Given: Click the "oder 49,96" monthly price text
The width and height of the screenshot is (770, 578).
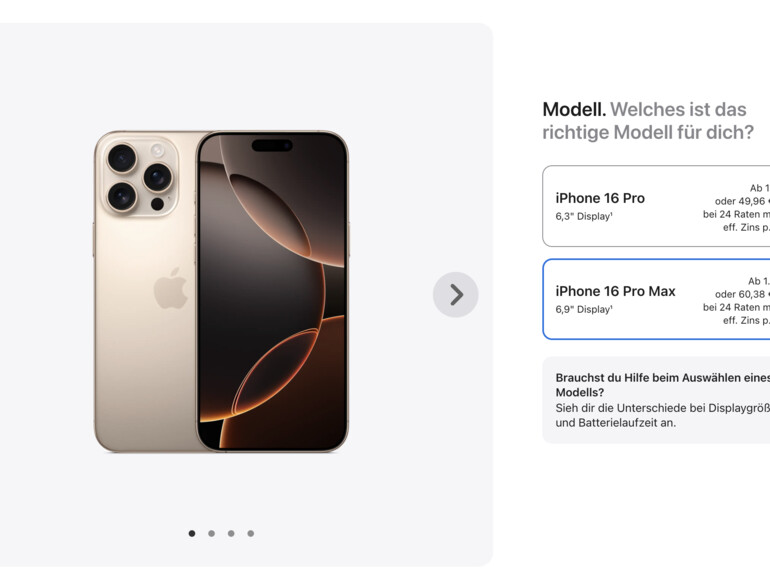Looking at the screenshot, I should coord(742,201).
